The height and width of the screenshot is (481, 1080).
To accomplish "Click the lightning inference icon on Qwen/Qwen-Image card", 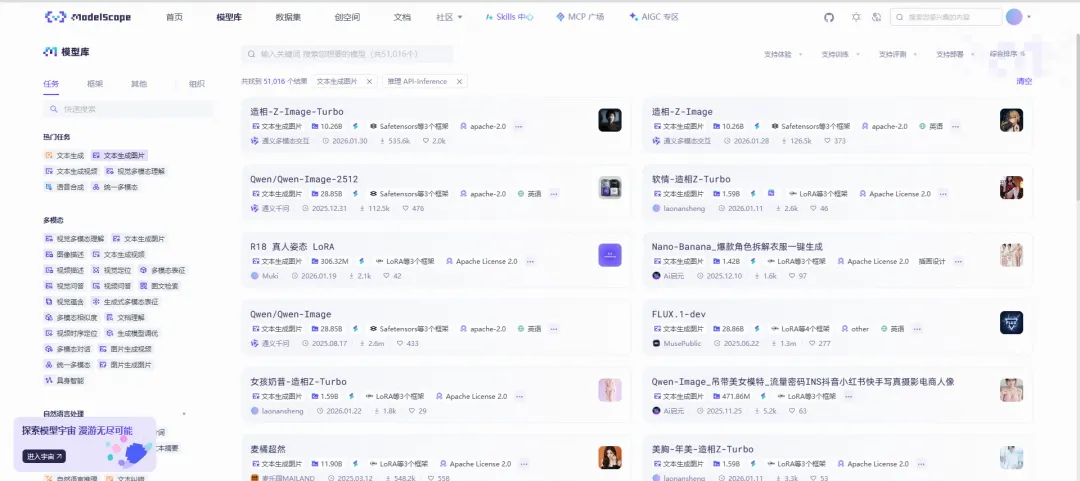I will (x=356, y=329).
